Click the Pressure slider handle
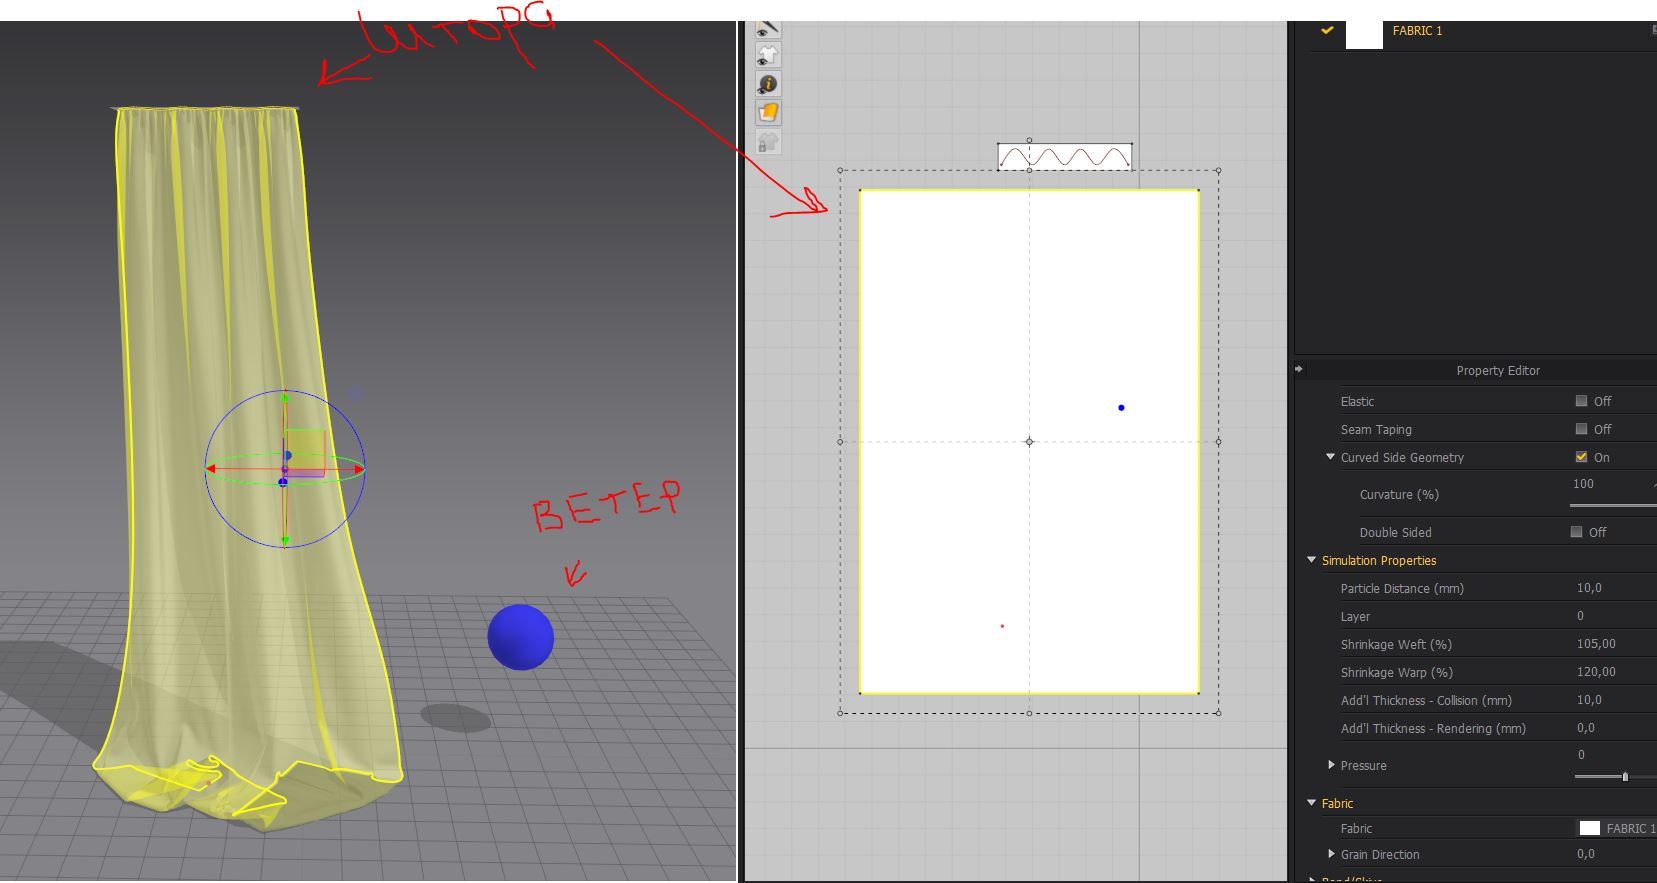1657x883 pixels. [x=1625, y=776]
